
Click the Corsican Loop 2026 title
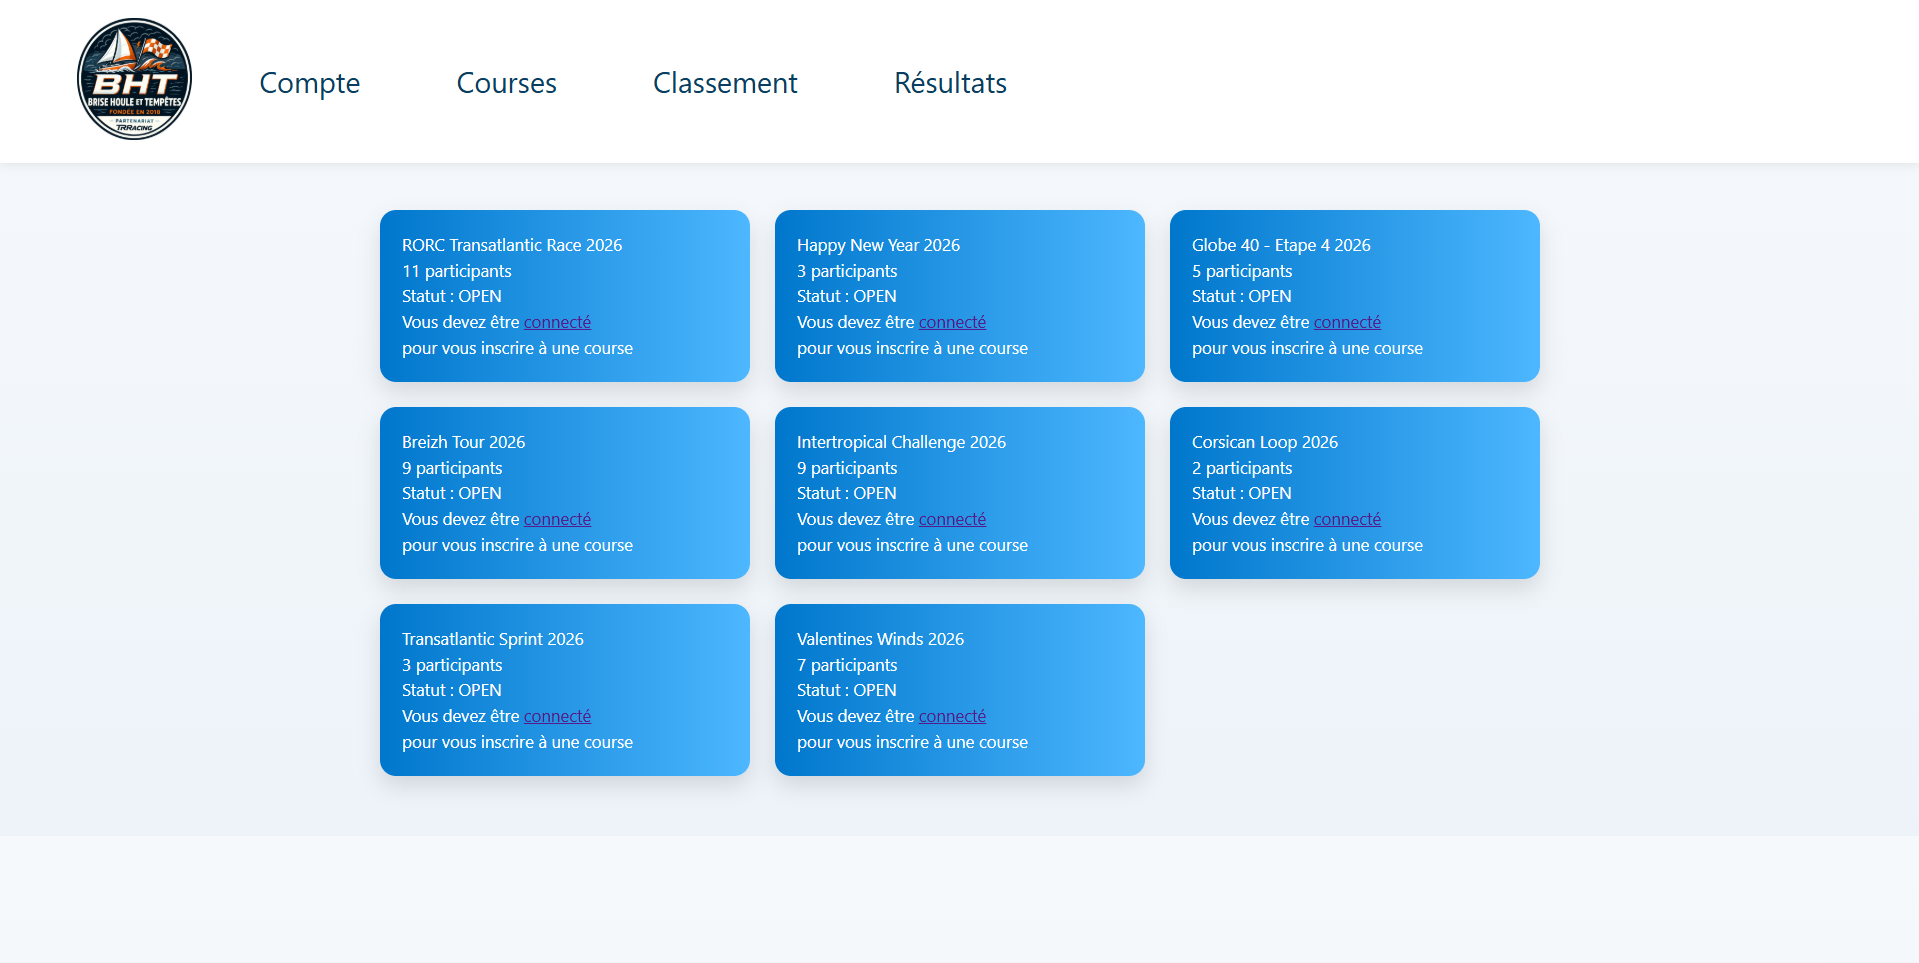coord(1264,442)
